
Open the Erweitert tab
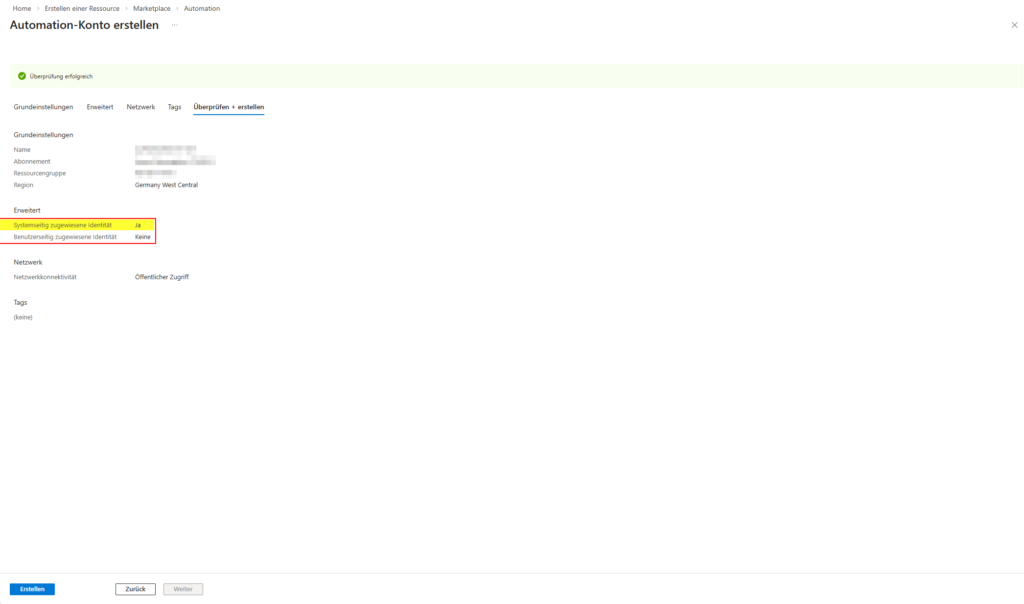tap(100, 107)
